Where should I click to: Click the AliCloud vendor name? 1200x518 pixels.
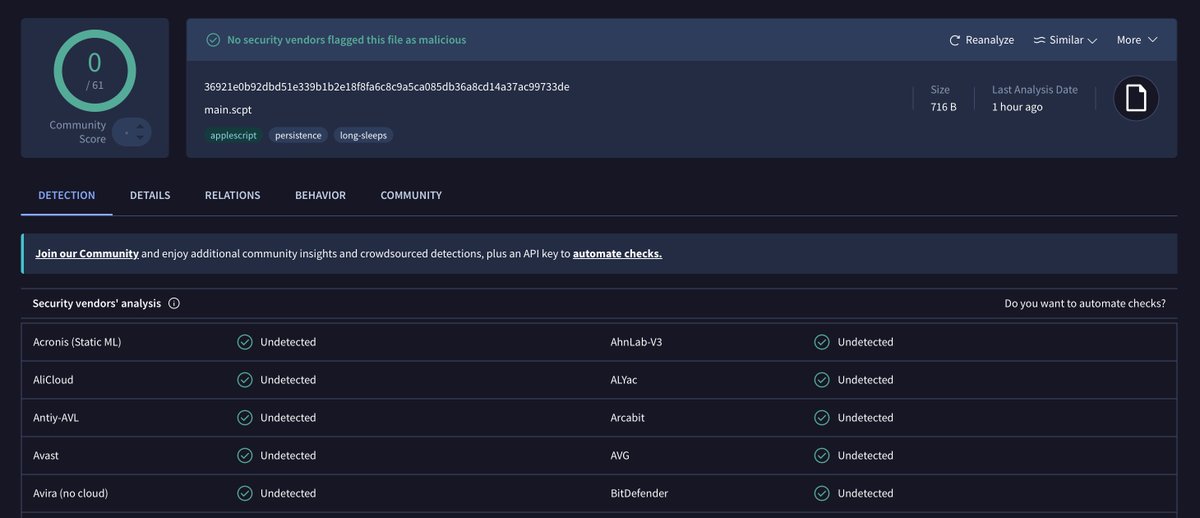[53, 380]
